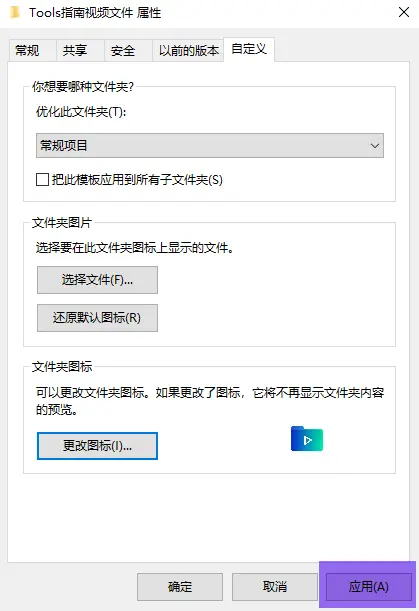Click the dropdown chevron arrow for folder type

[x=375, y=146]
